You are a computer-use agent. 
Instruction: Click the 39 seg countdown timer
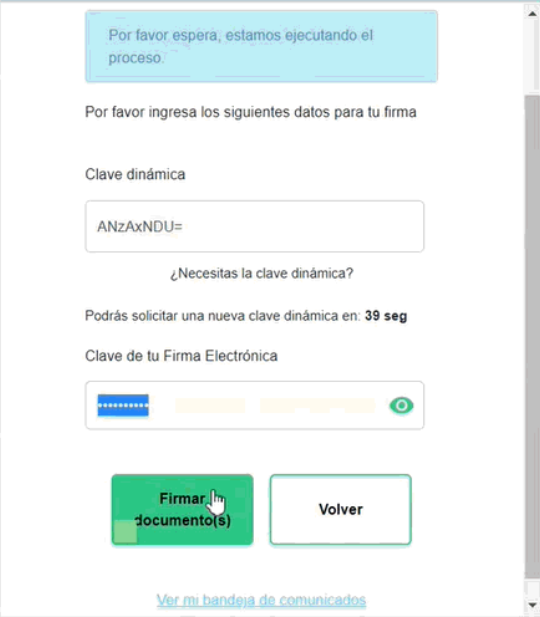coord(386,316)
